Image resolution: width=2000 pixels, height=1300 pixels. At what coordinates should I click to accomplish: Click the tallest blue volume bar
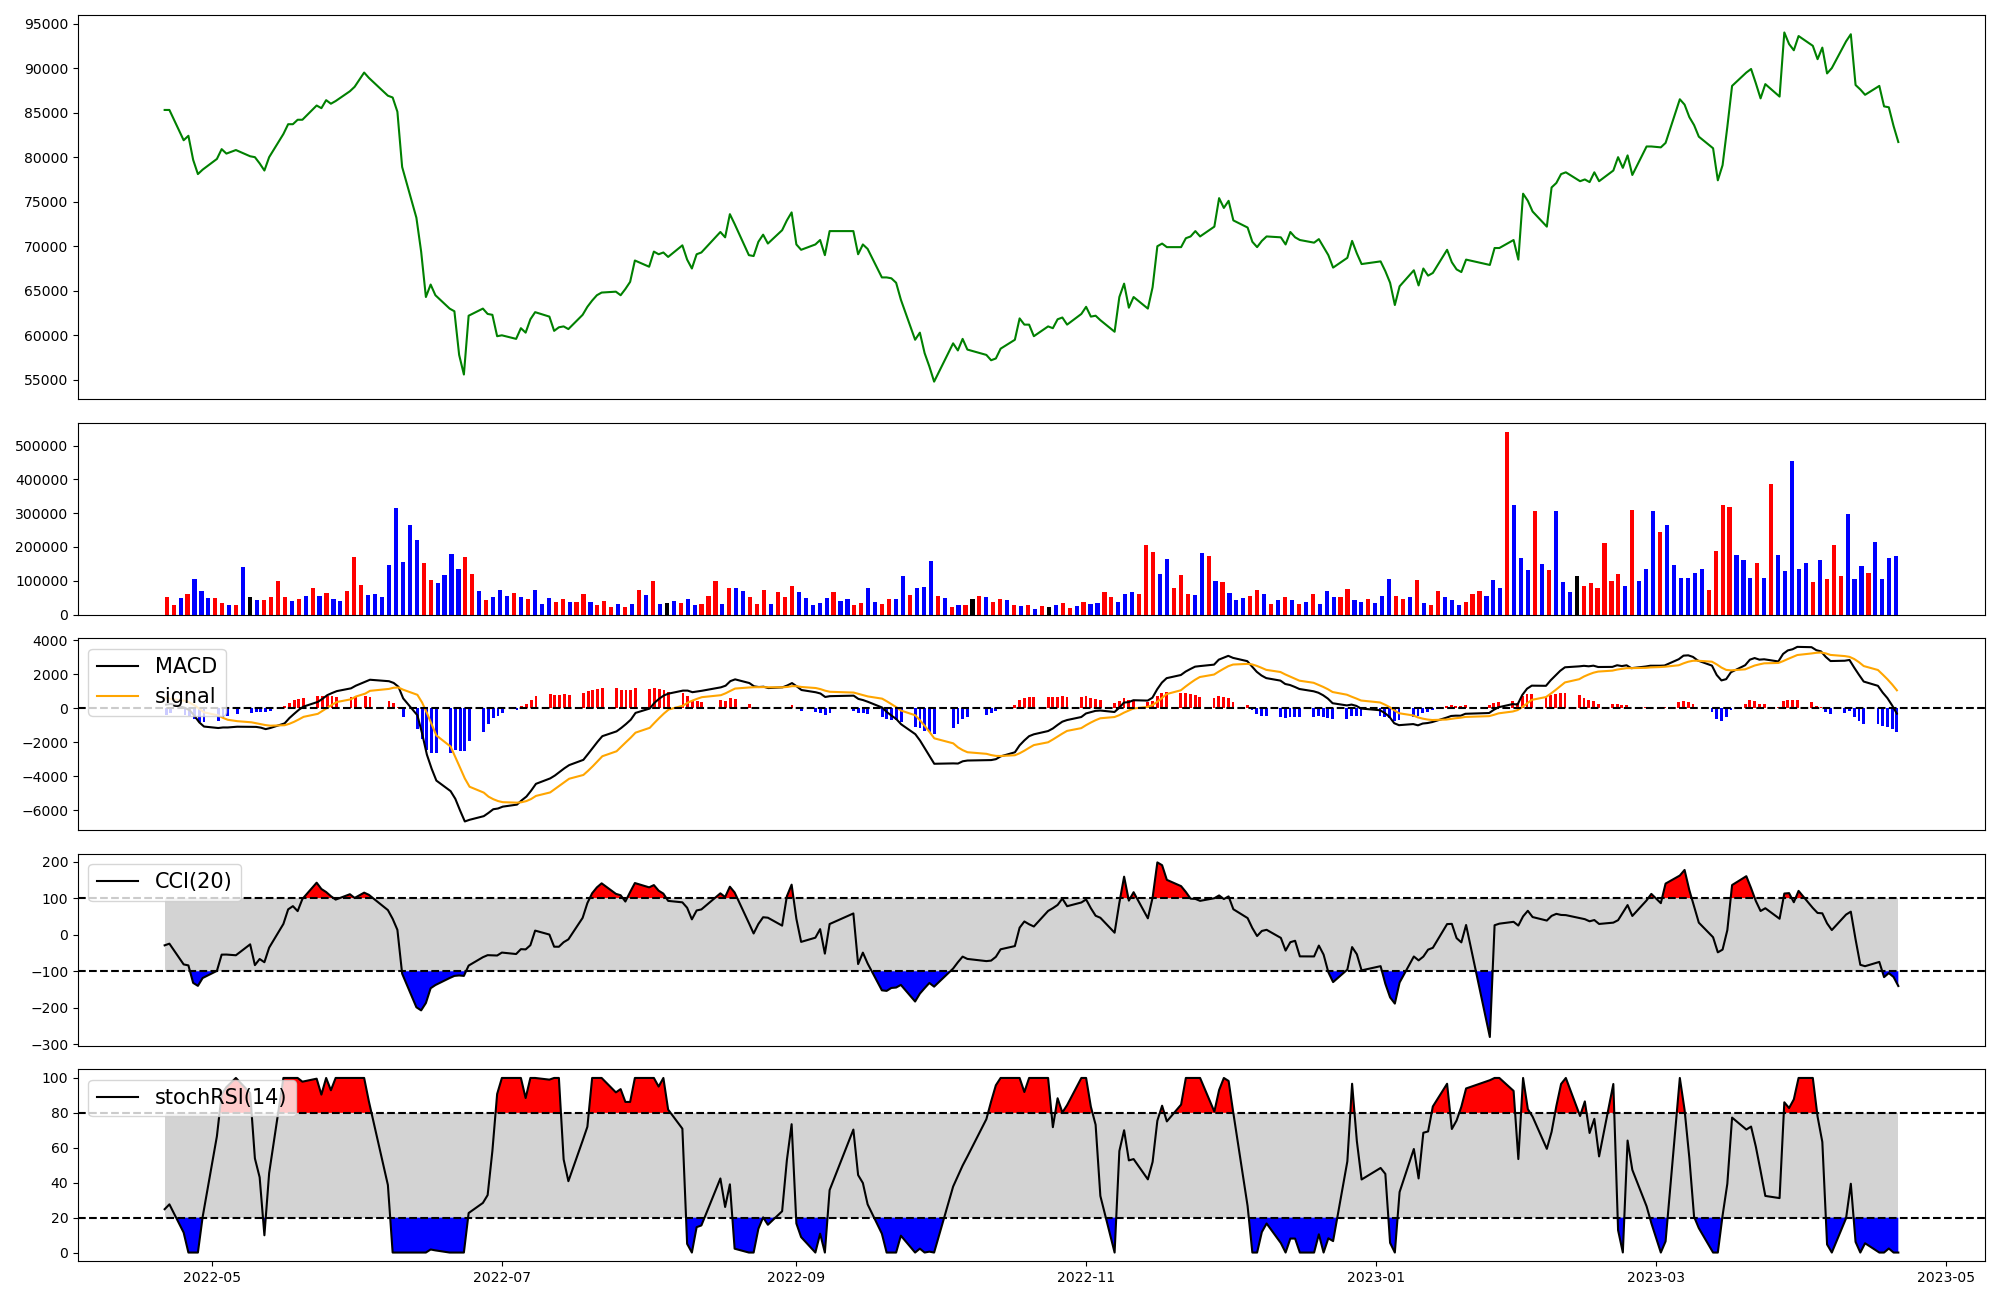(1792, 538)
